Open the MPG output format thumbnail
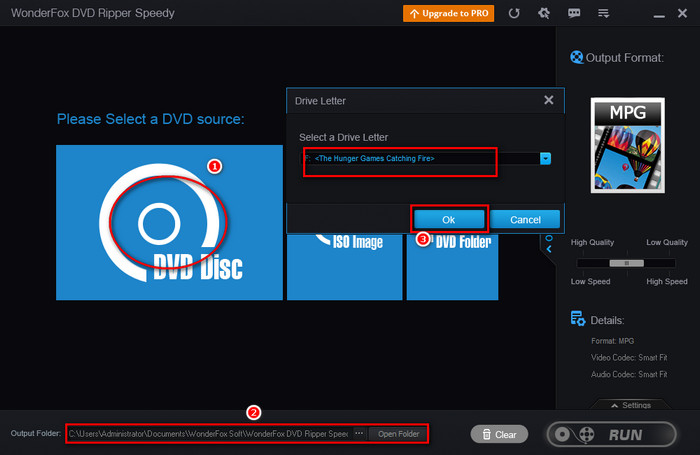This screenshot has width=700, height=455. pos(628,146)
